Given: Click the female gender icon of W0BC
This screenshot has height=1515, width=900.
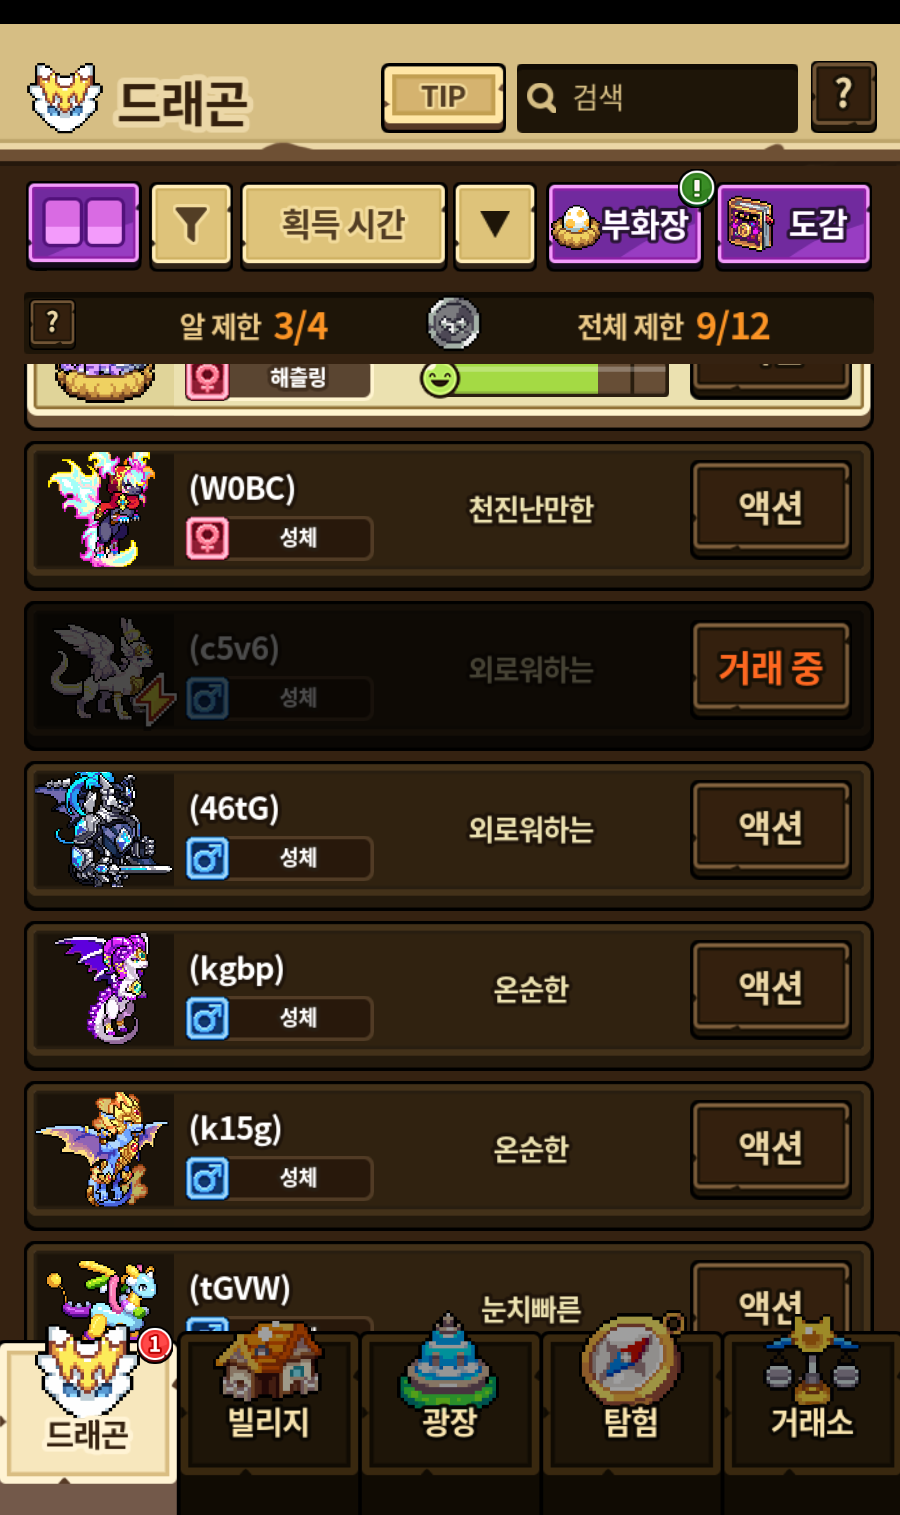Looking at the screenshot, I should 207,538.
